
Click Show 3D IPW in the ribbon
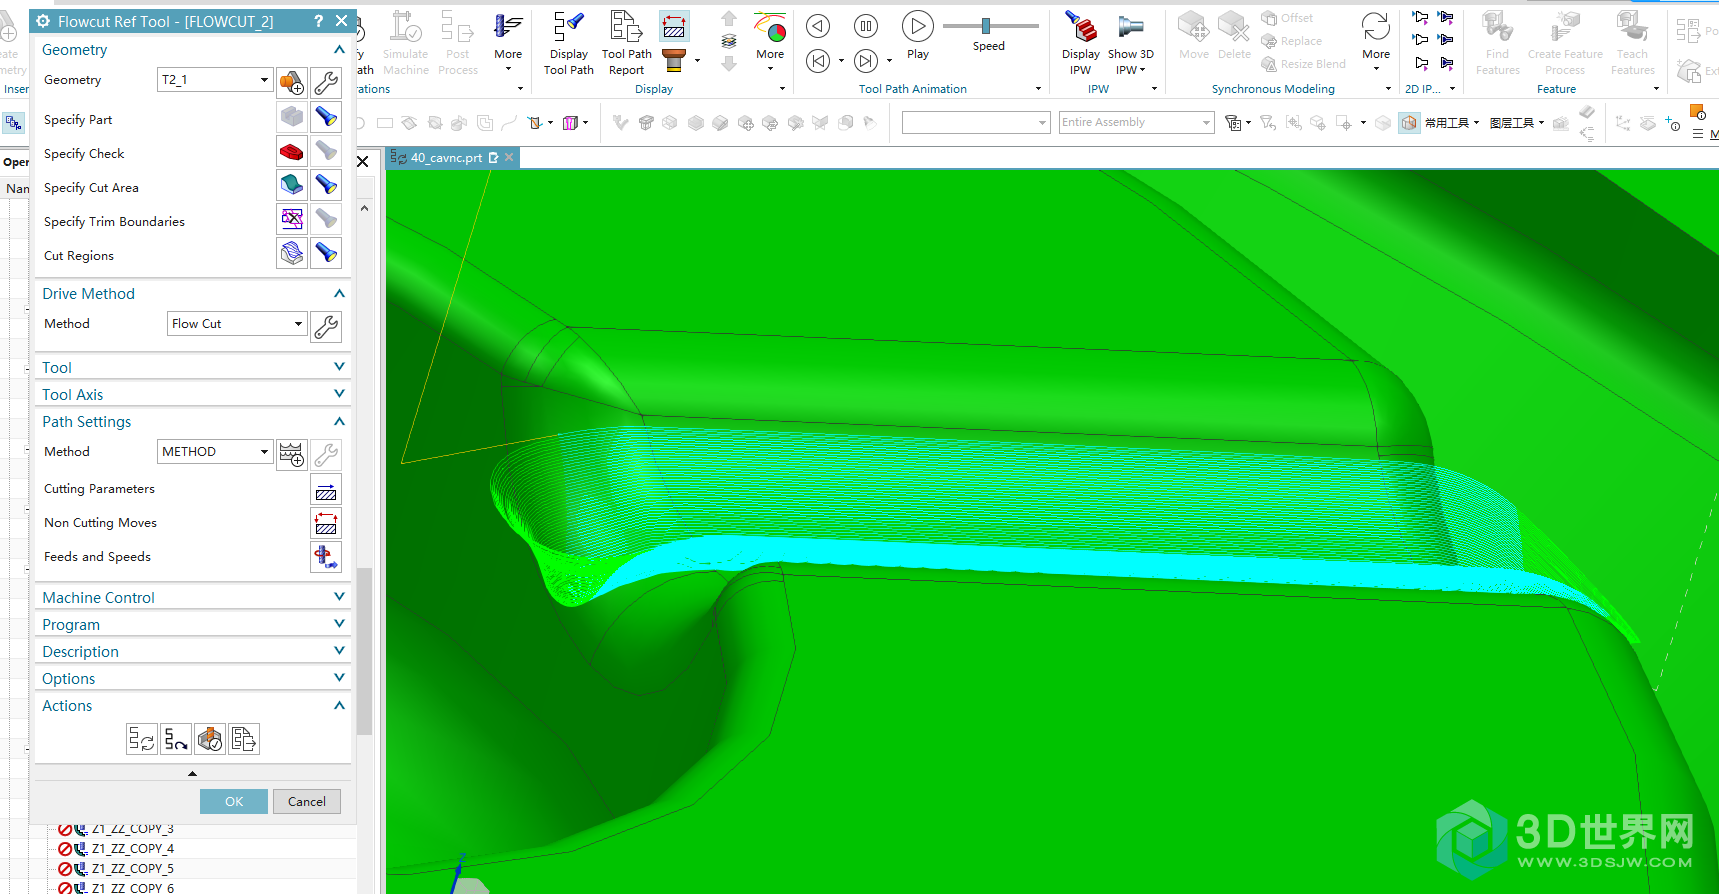pyautogui.click(x=1130, y=43)
